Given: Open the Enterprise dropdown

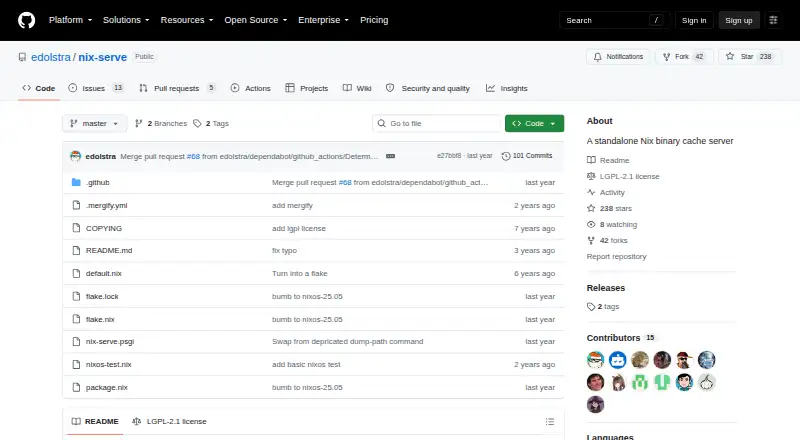Looking at the screenshot, I should pyautogui.click(x=323, y=20).
